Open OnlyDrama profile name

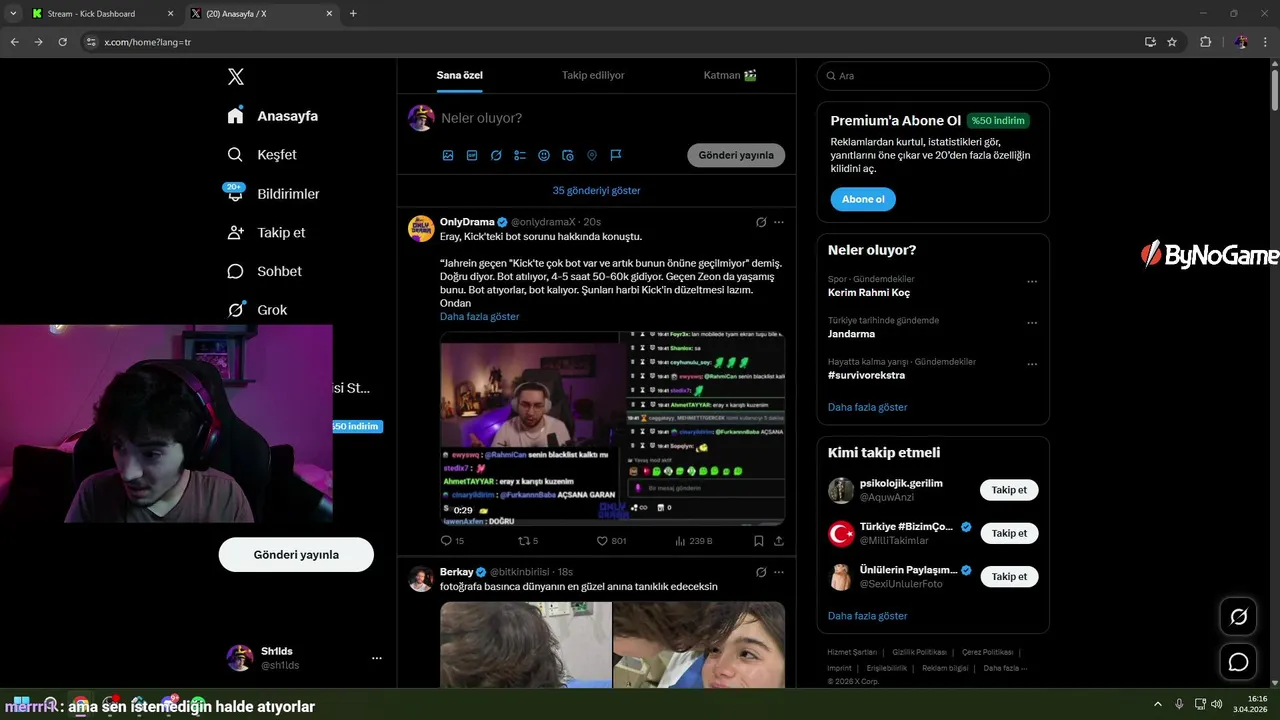click(x=467, y=222)
